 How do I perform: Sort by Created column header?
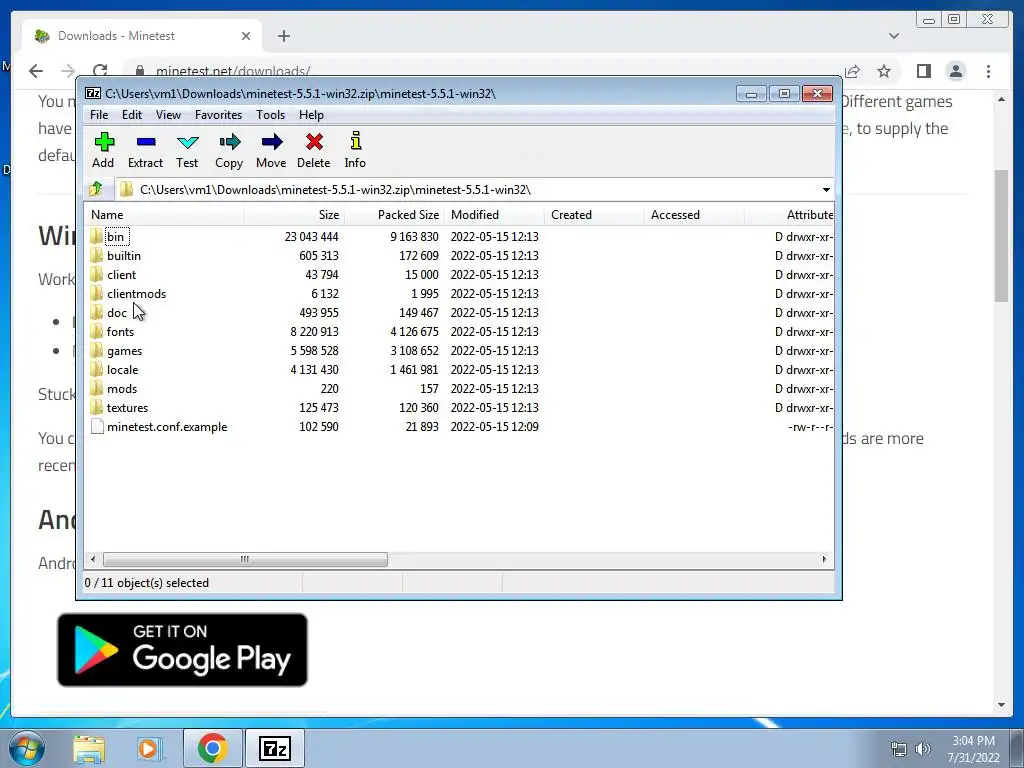(x=594, y=214)
